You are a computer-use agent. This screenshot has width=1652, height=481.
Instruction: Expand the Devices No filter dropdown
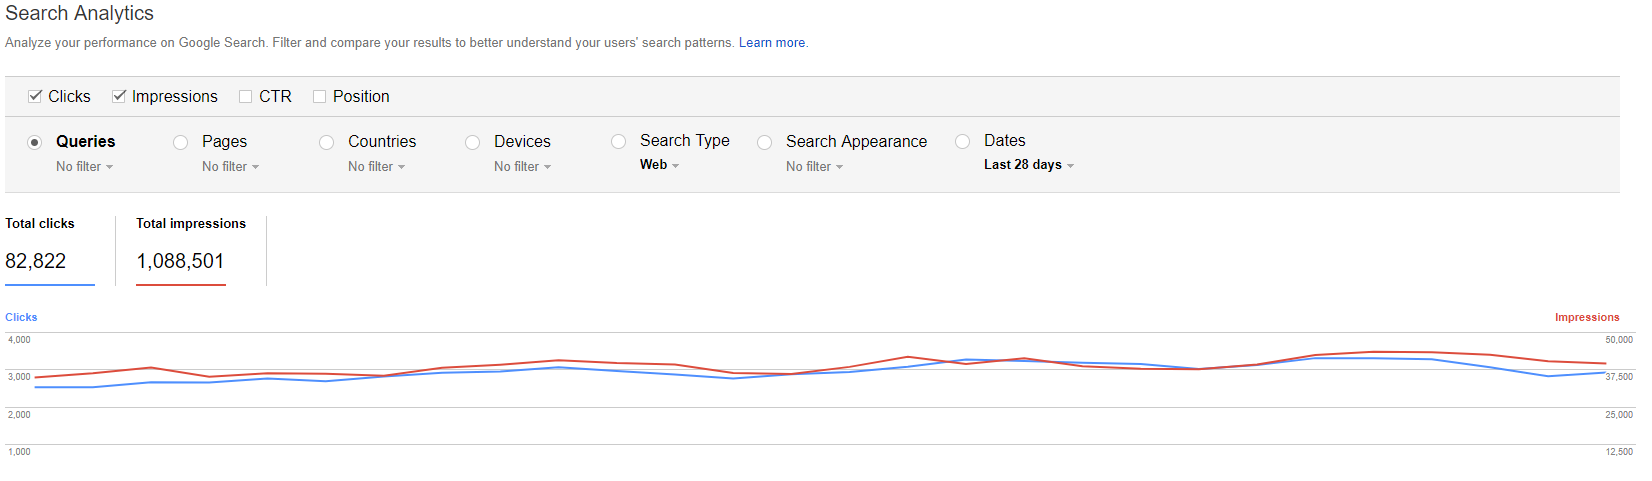522,167
